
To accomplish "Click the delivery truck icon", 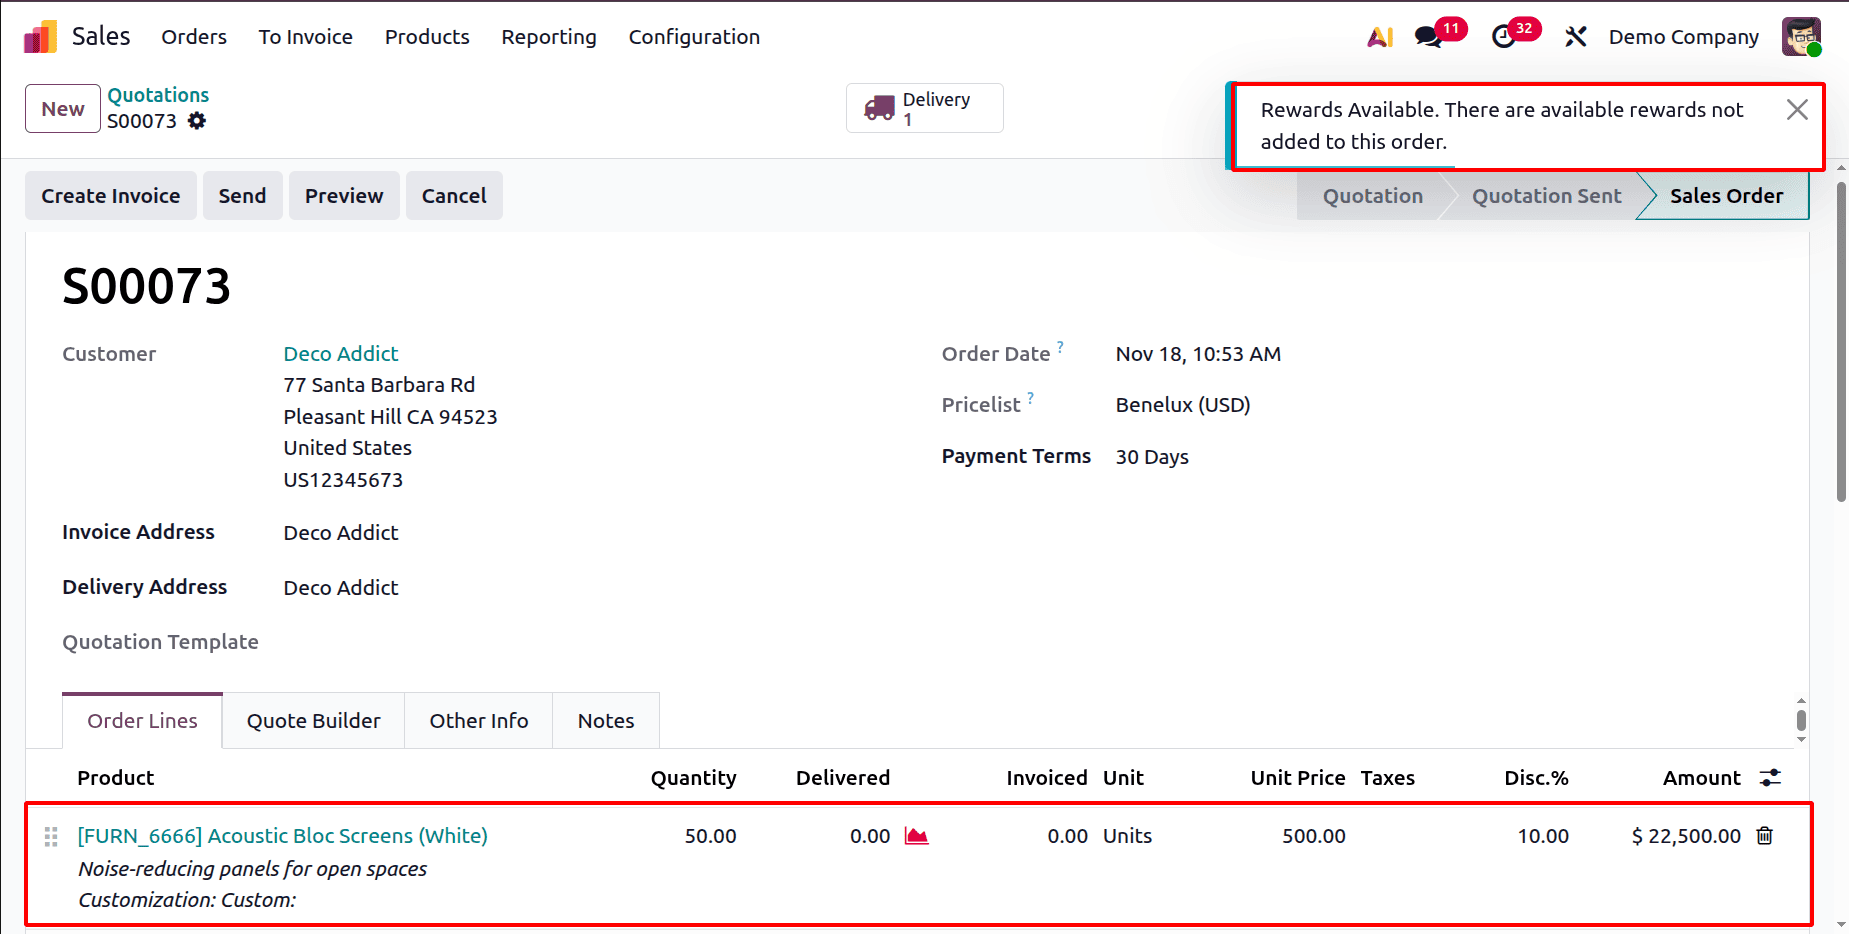I will point(881,106).
